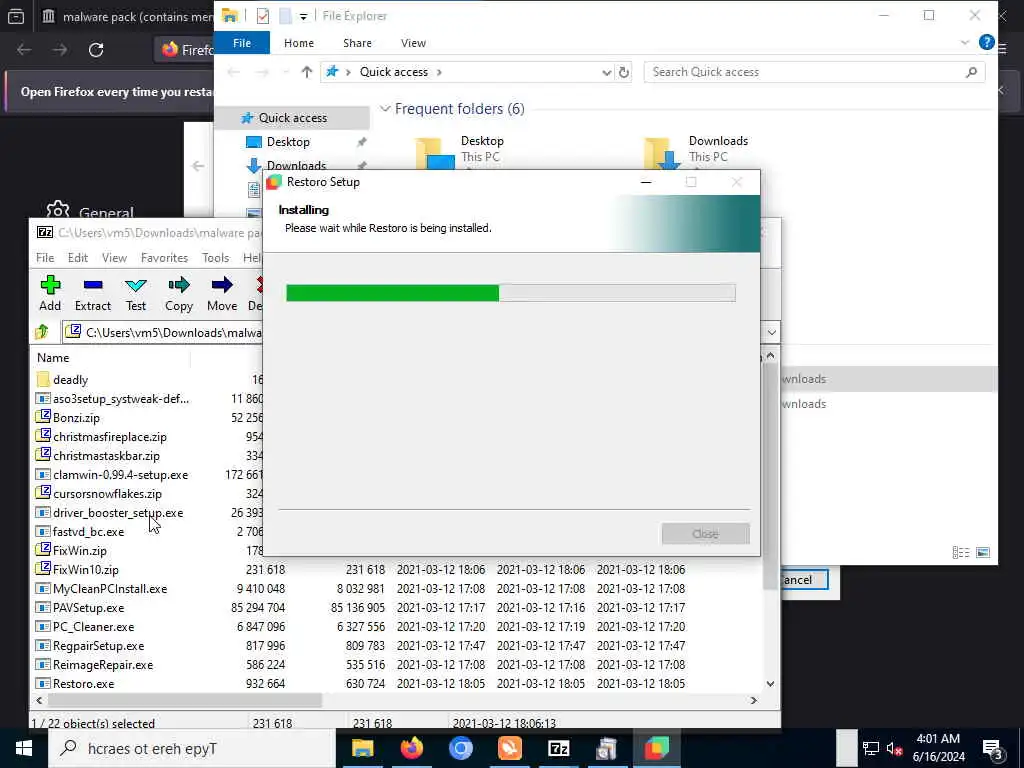
Task: Expand the File Explorer ribbon chevron
Action: 965,43
